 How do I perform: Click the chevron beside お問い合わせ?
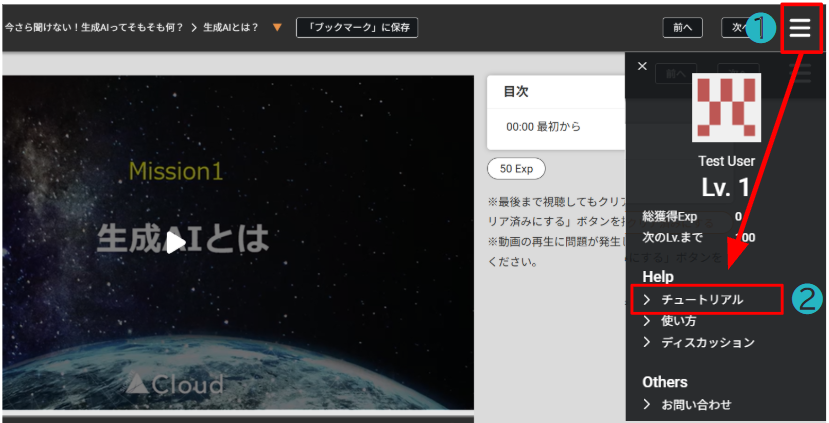[647, 405]
